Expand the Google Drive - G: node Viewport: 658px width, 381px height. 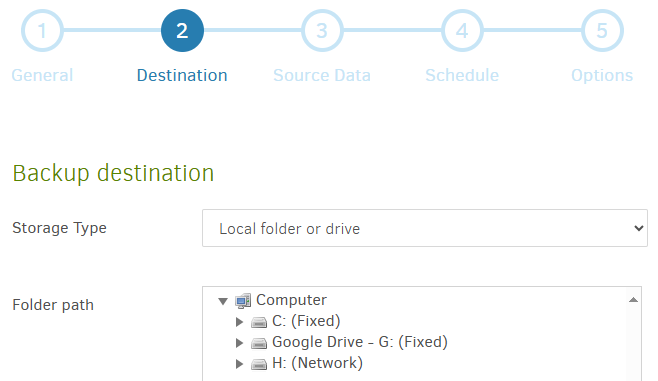[239, 343]
